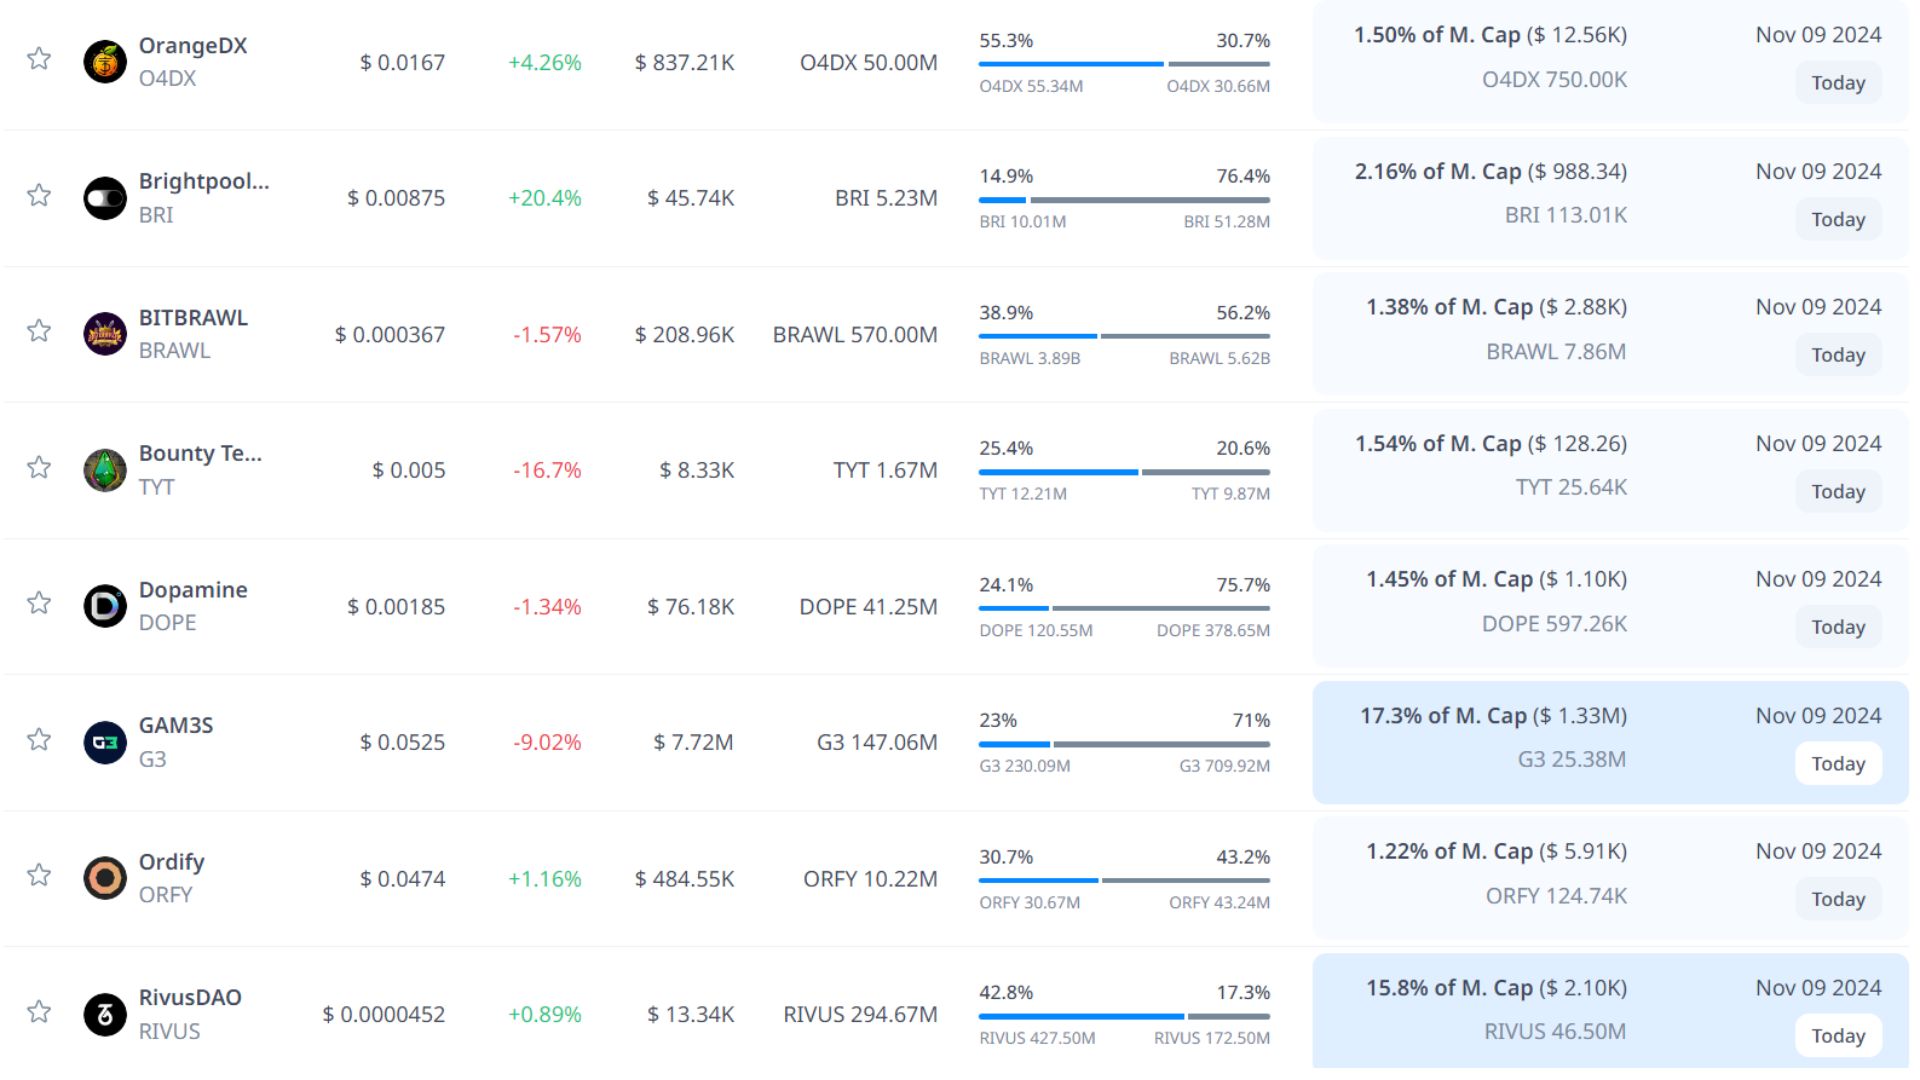Add BITBRAWL to watchlist with star

[39, 331]
